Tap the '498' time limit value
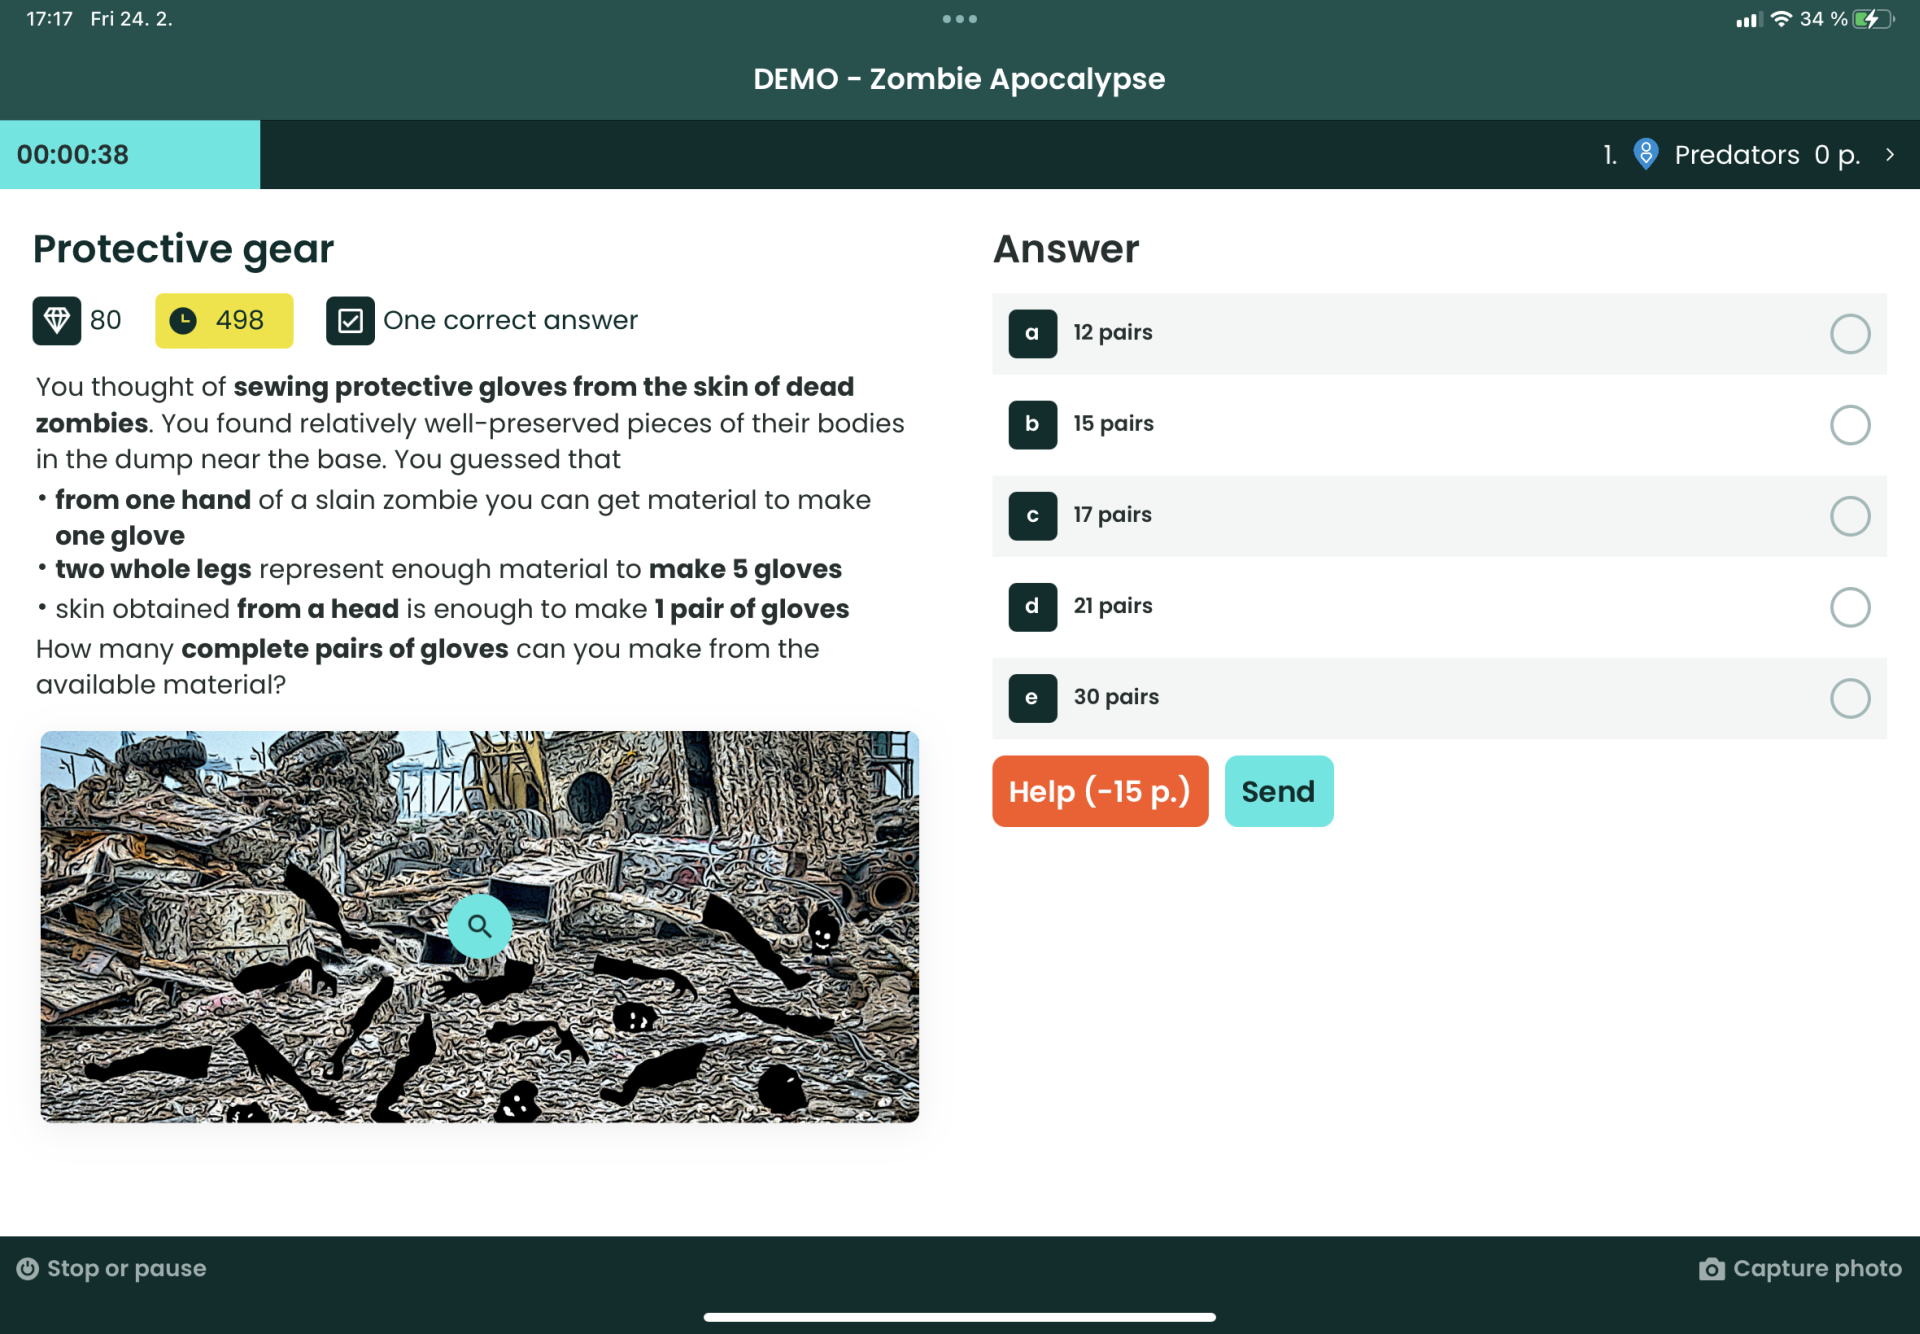This screenshot has height=1334, width=1920. 240,320
